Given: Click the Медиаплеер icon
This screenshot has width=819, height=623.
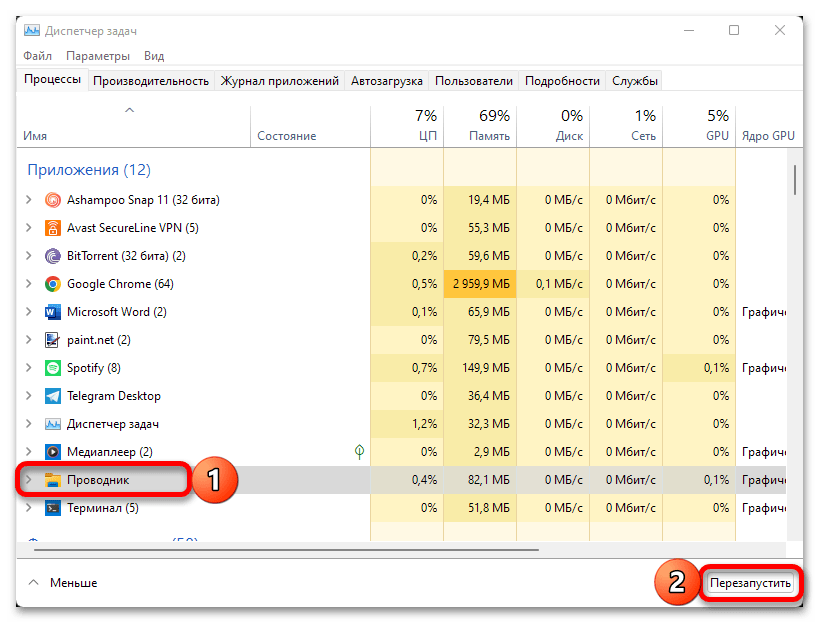Looking at the screenshot, I should [53, 452].
